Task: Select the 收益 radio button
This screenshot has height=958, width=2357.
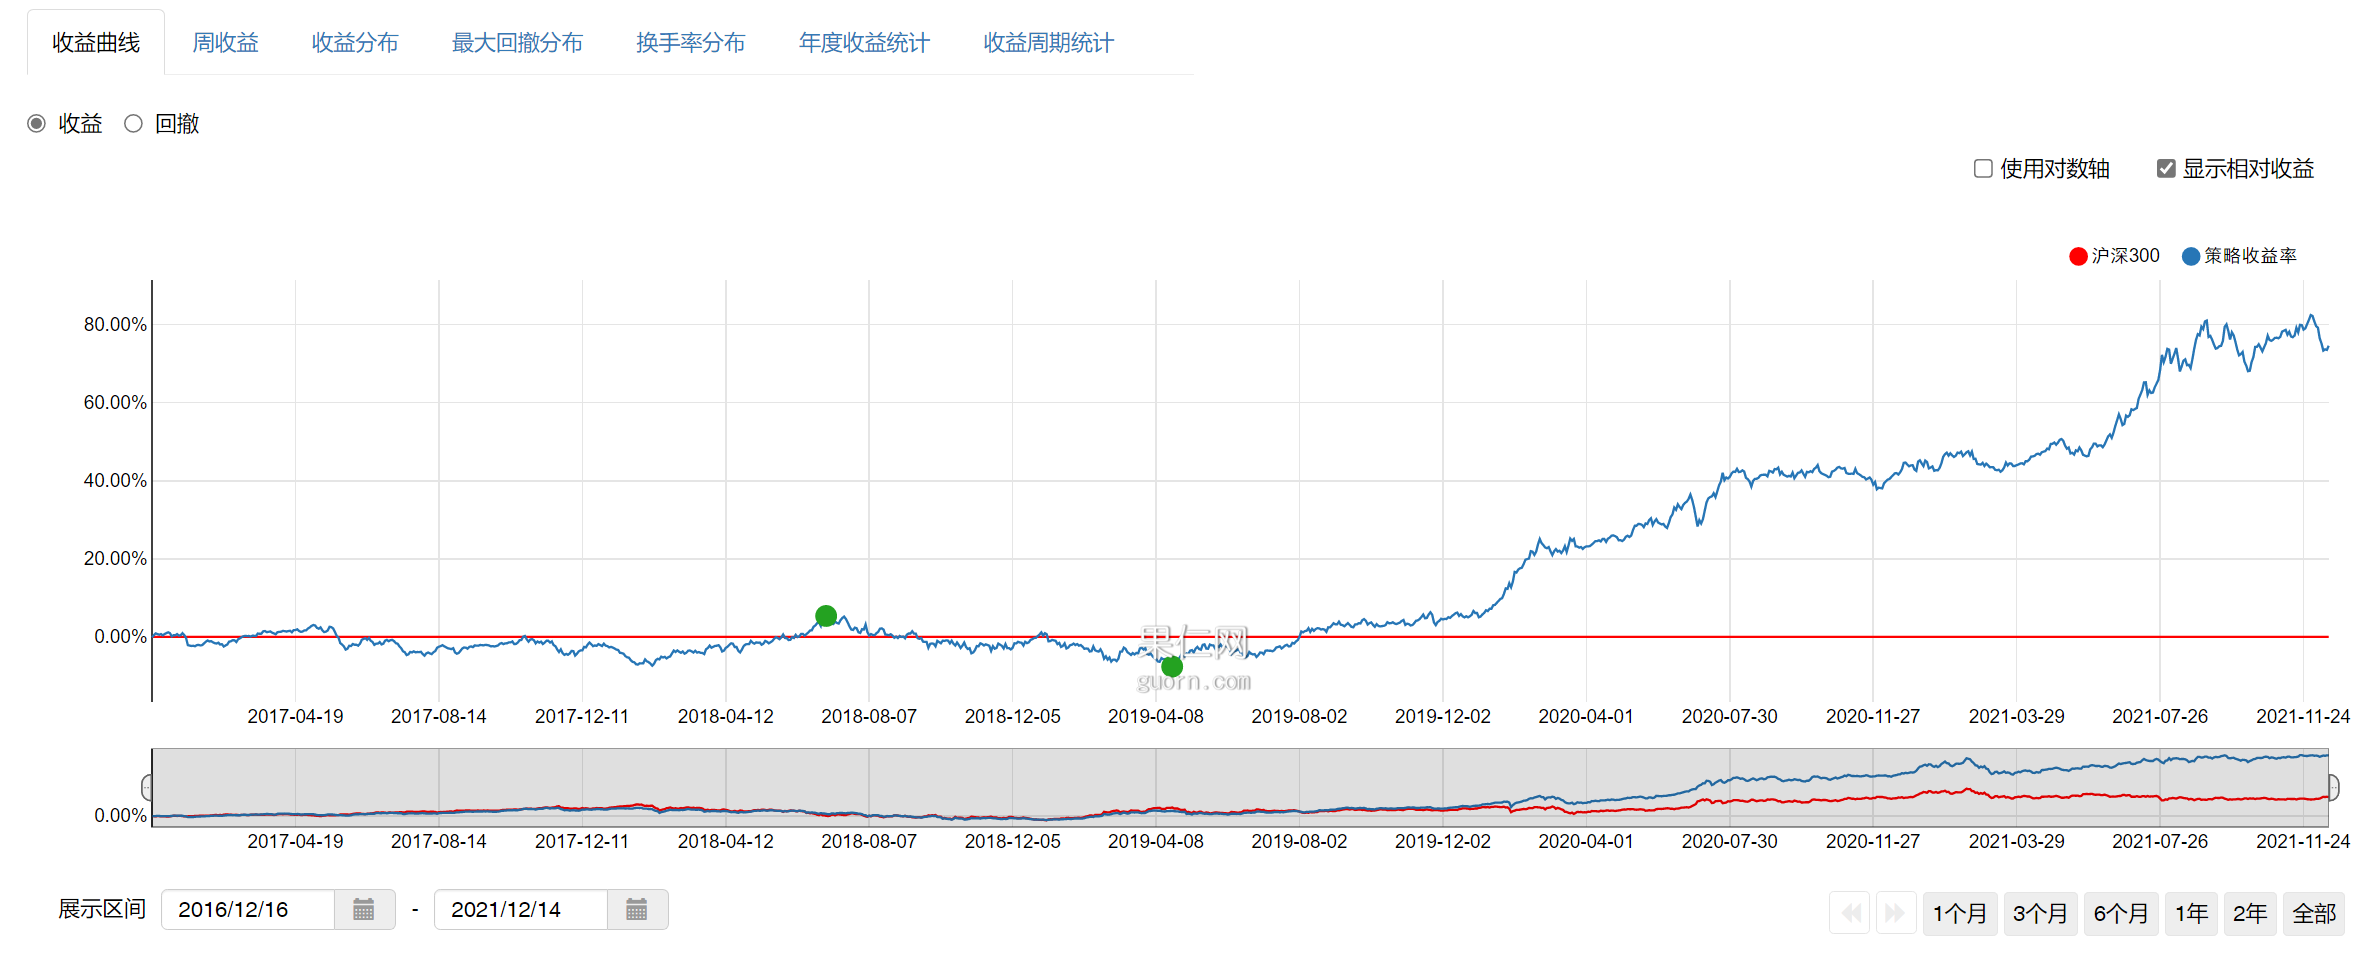Action: 37,124
